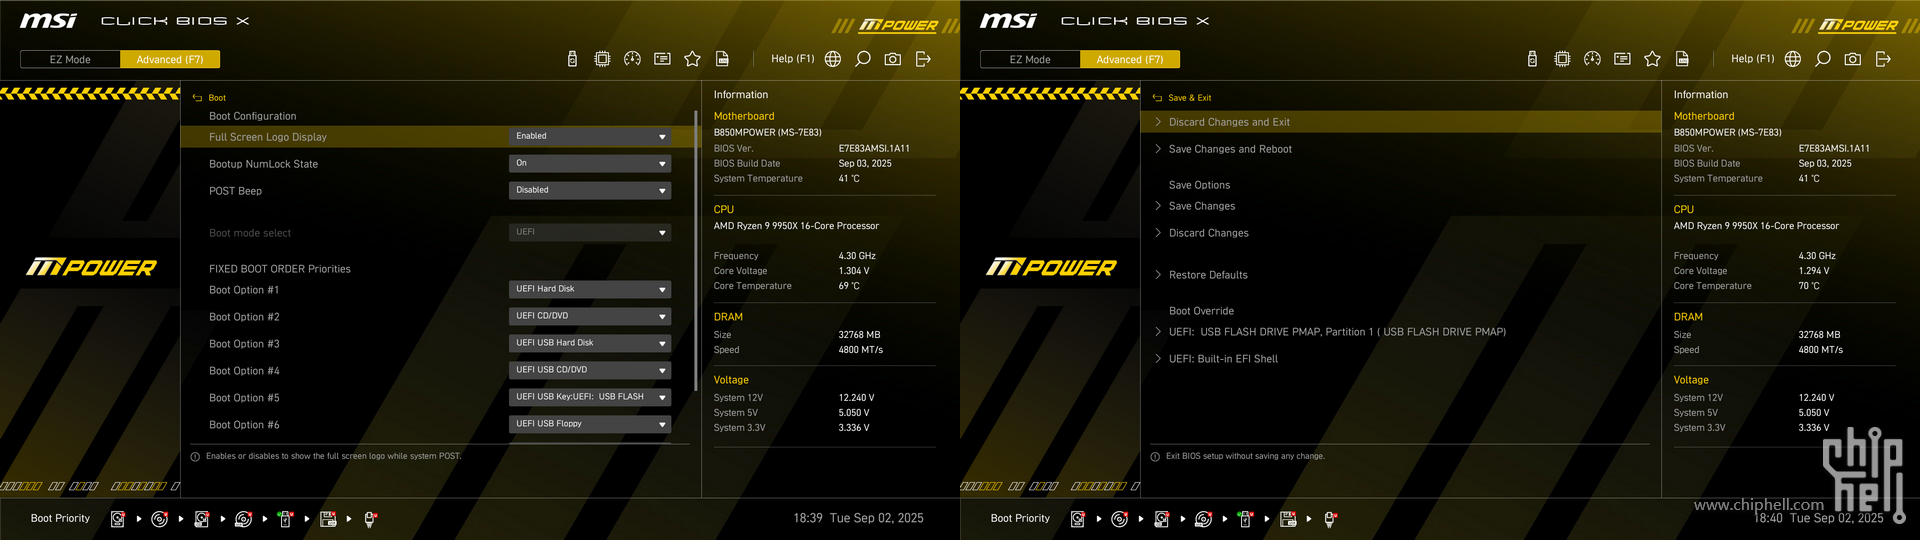Select Discard Changes and Exit
Viewport: 1920px width, 540px height.
[1400, 122]
